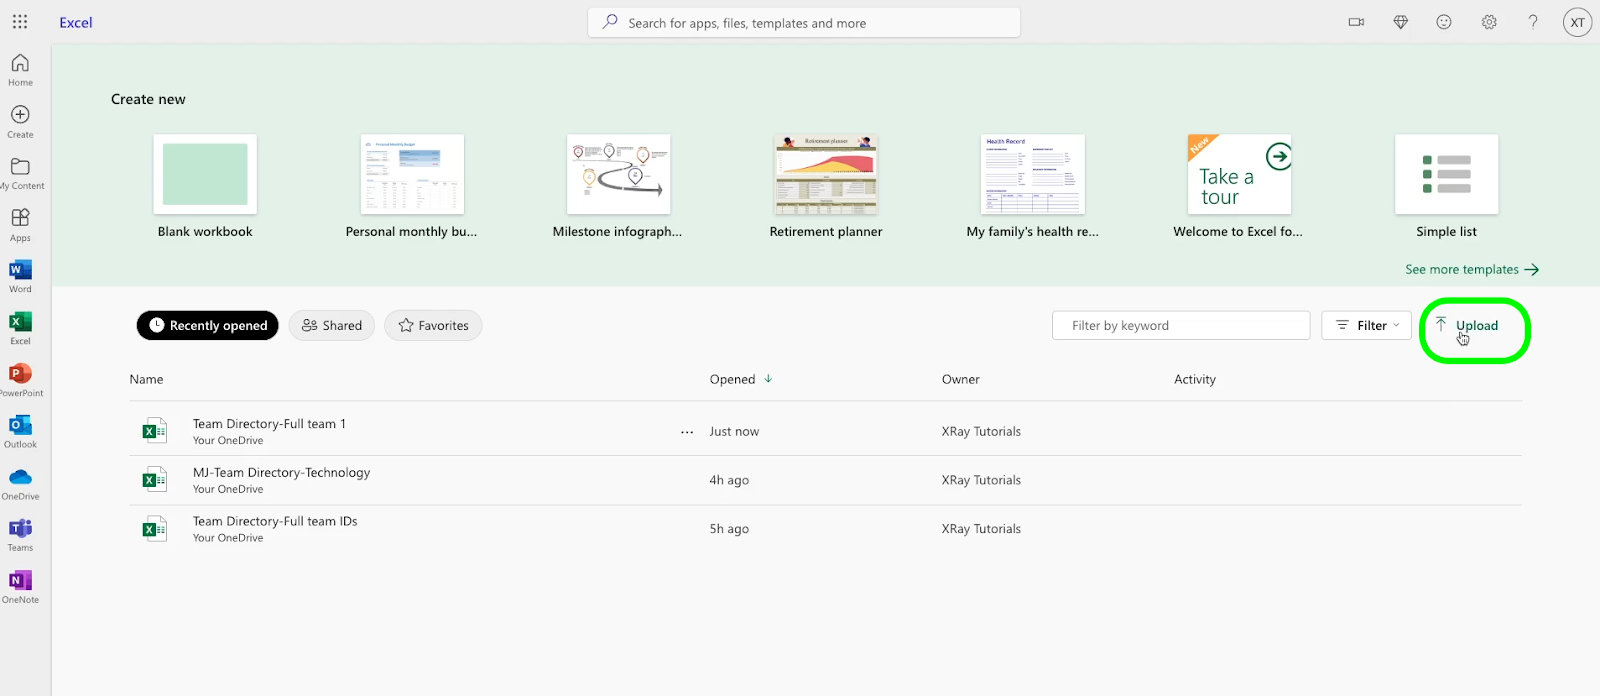Click the Owner column header
Screen dimensions: 1600x696
click(960, 380)
